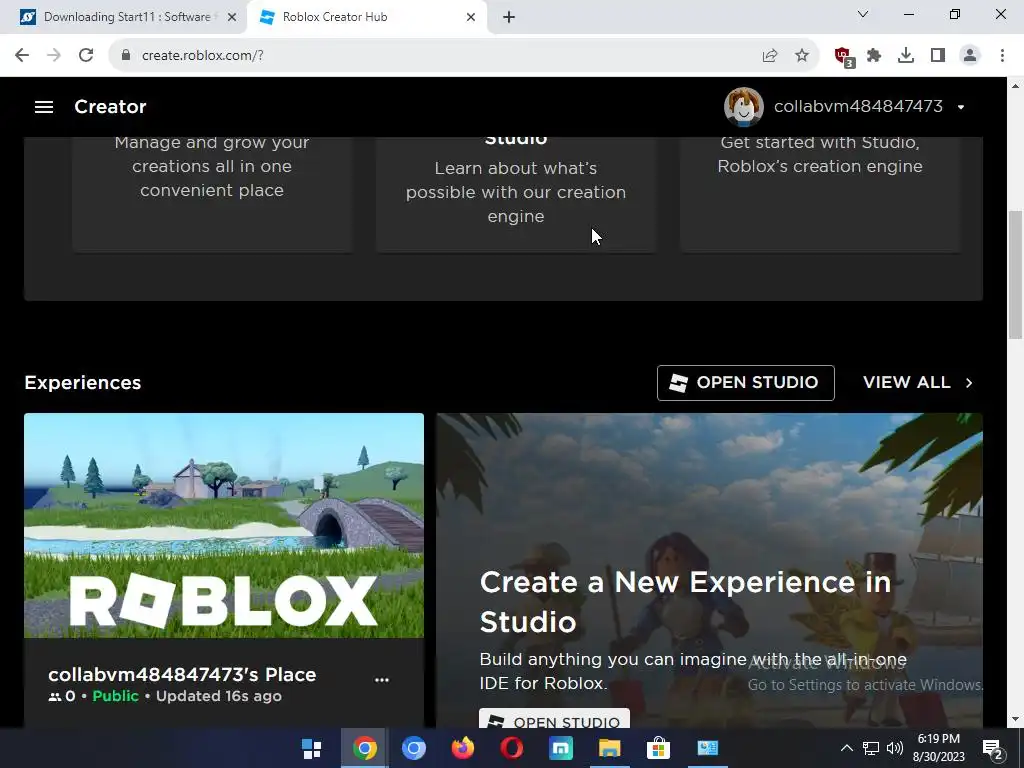
Task: Click the page vertical scrollbar thumb
Action: point(1015,274)
